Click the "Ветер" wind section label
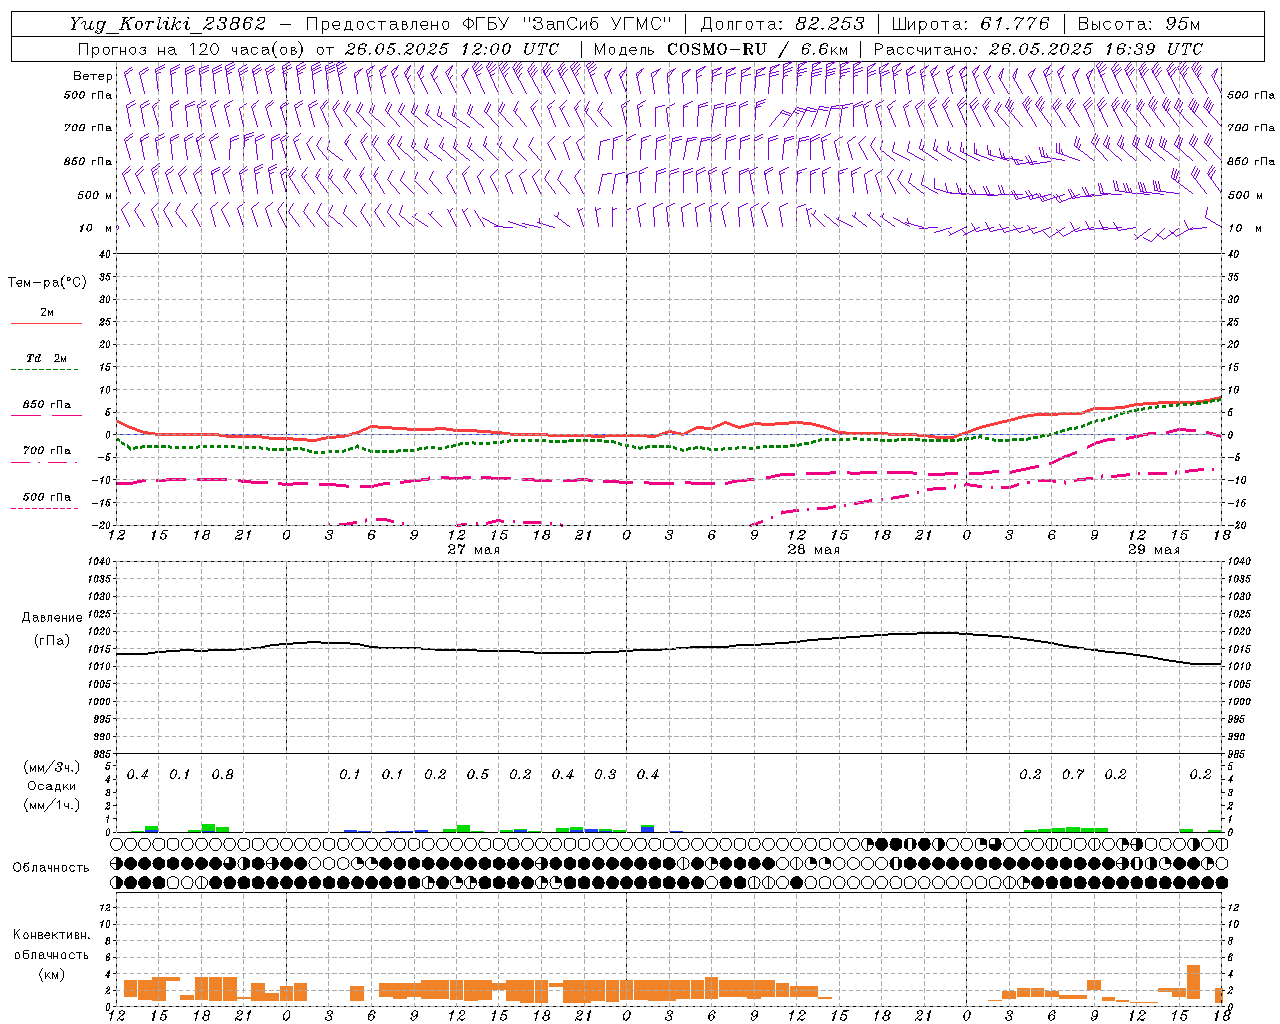 [92, 76]
